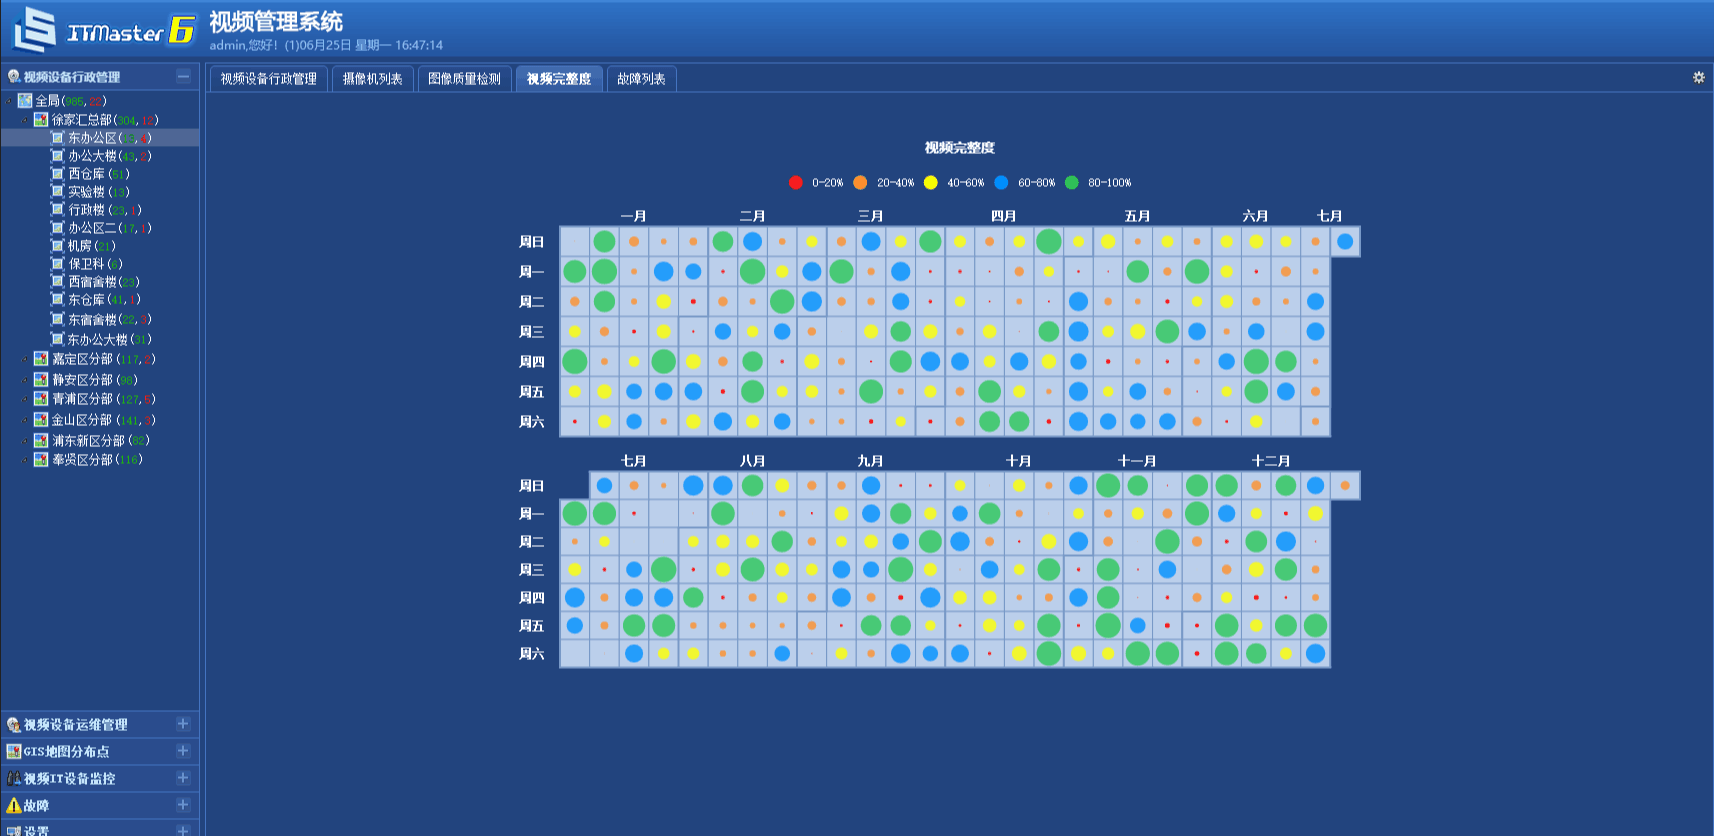This screenshot has width=1714, height=836.
Task: Open the 图像质量检测 tab
Action: click(x=464, y=79)
